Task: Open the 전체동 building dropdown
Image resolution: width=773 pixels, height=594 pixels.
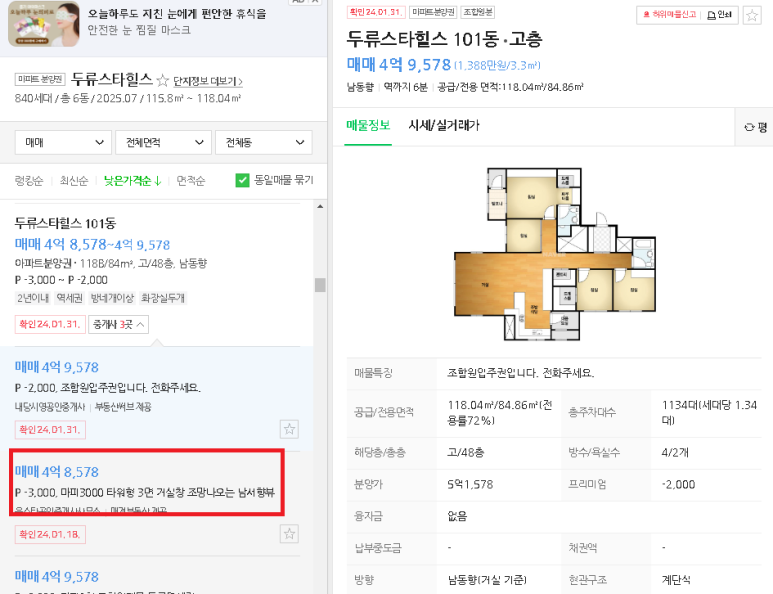Action: click(x=264, y=142)
